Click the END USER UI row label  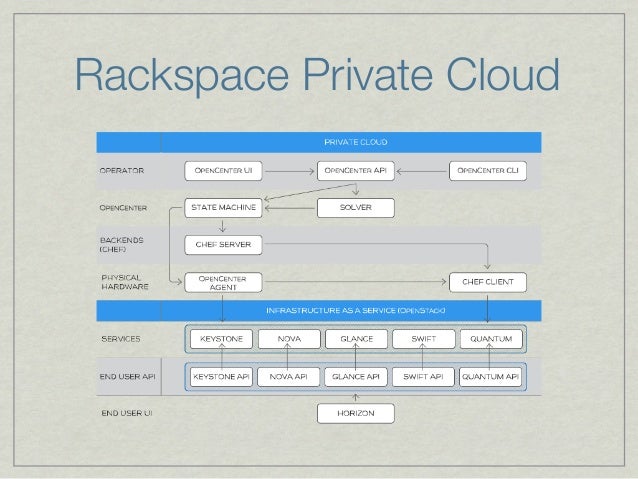[127, 413]
